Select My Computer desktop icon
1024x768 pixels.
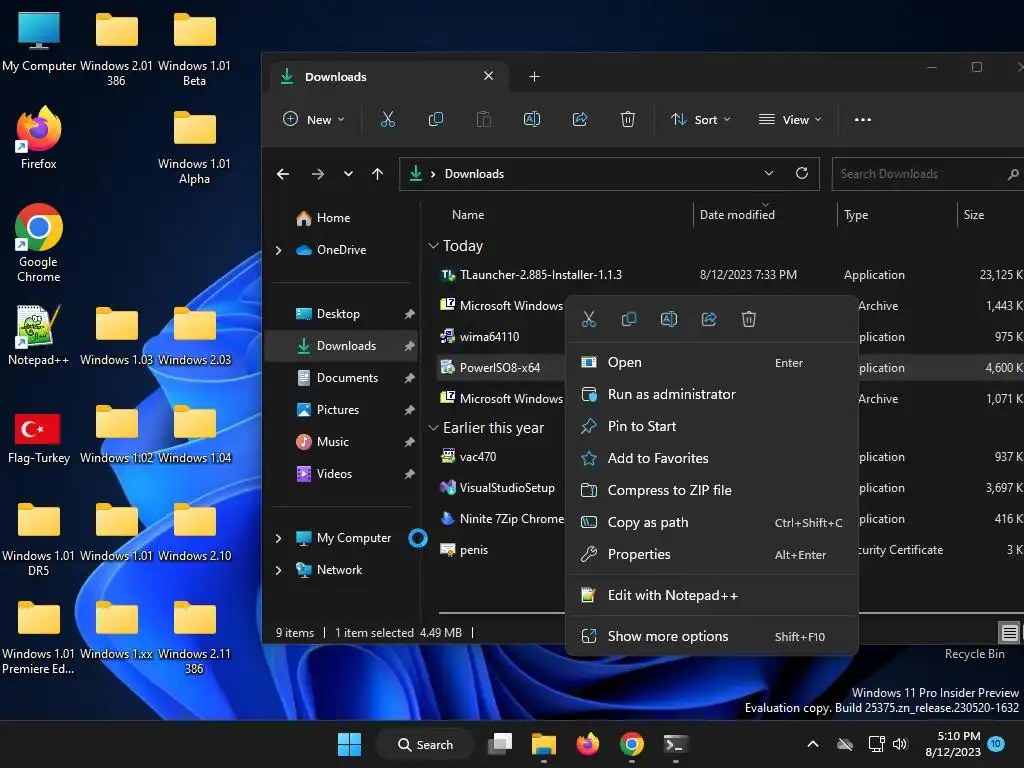[x=39, y=42]
